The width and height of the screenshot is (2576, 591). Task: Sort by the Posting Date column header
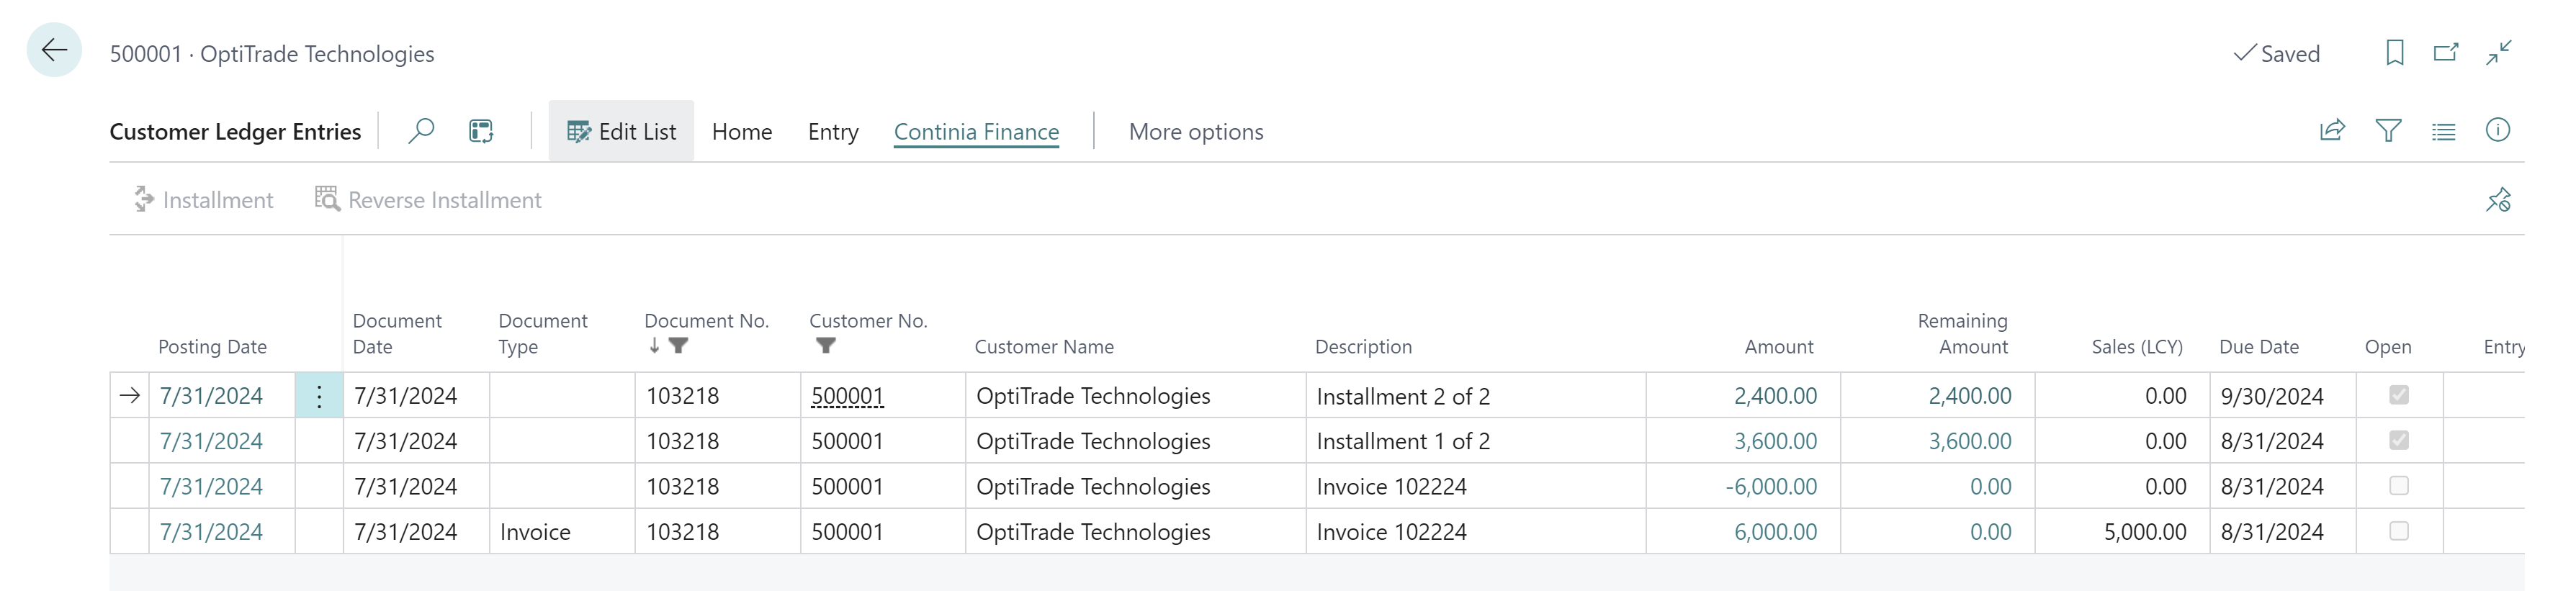(x=212, y=347)
